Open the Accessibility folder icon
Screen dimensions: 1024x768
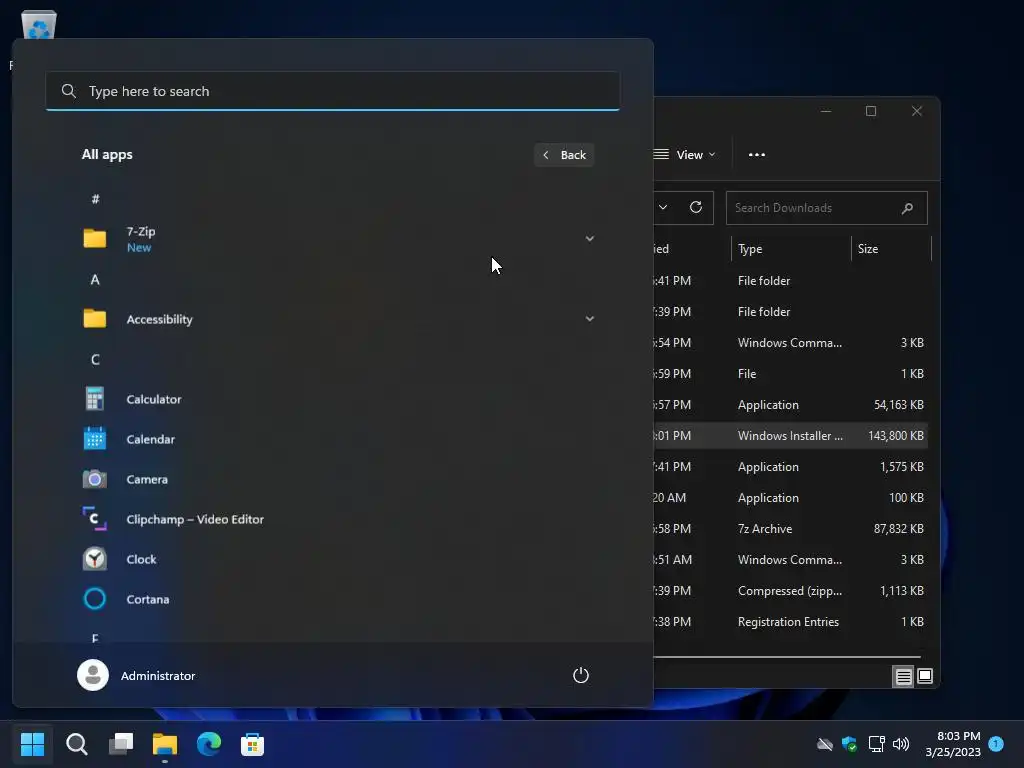(x=95, y=319)
